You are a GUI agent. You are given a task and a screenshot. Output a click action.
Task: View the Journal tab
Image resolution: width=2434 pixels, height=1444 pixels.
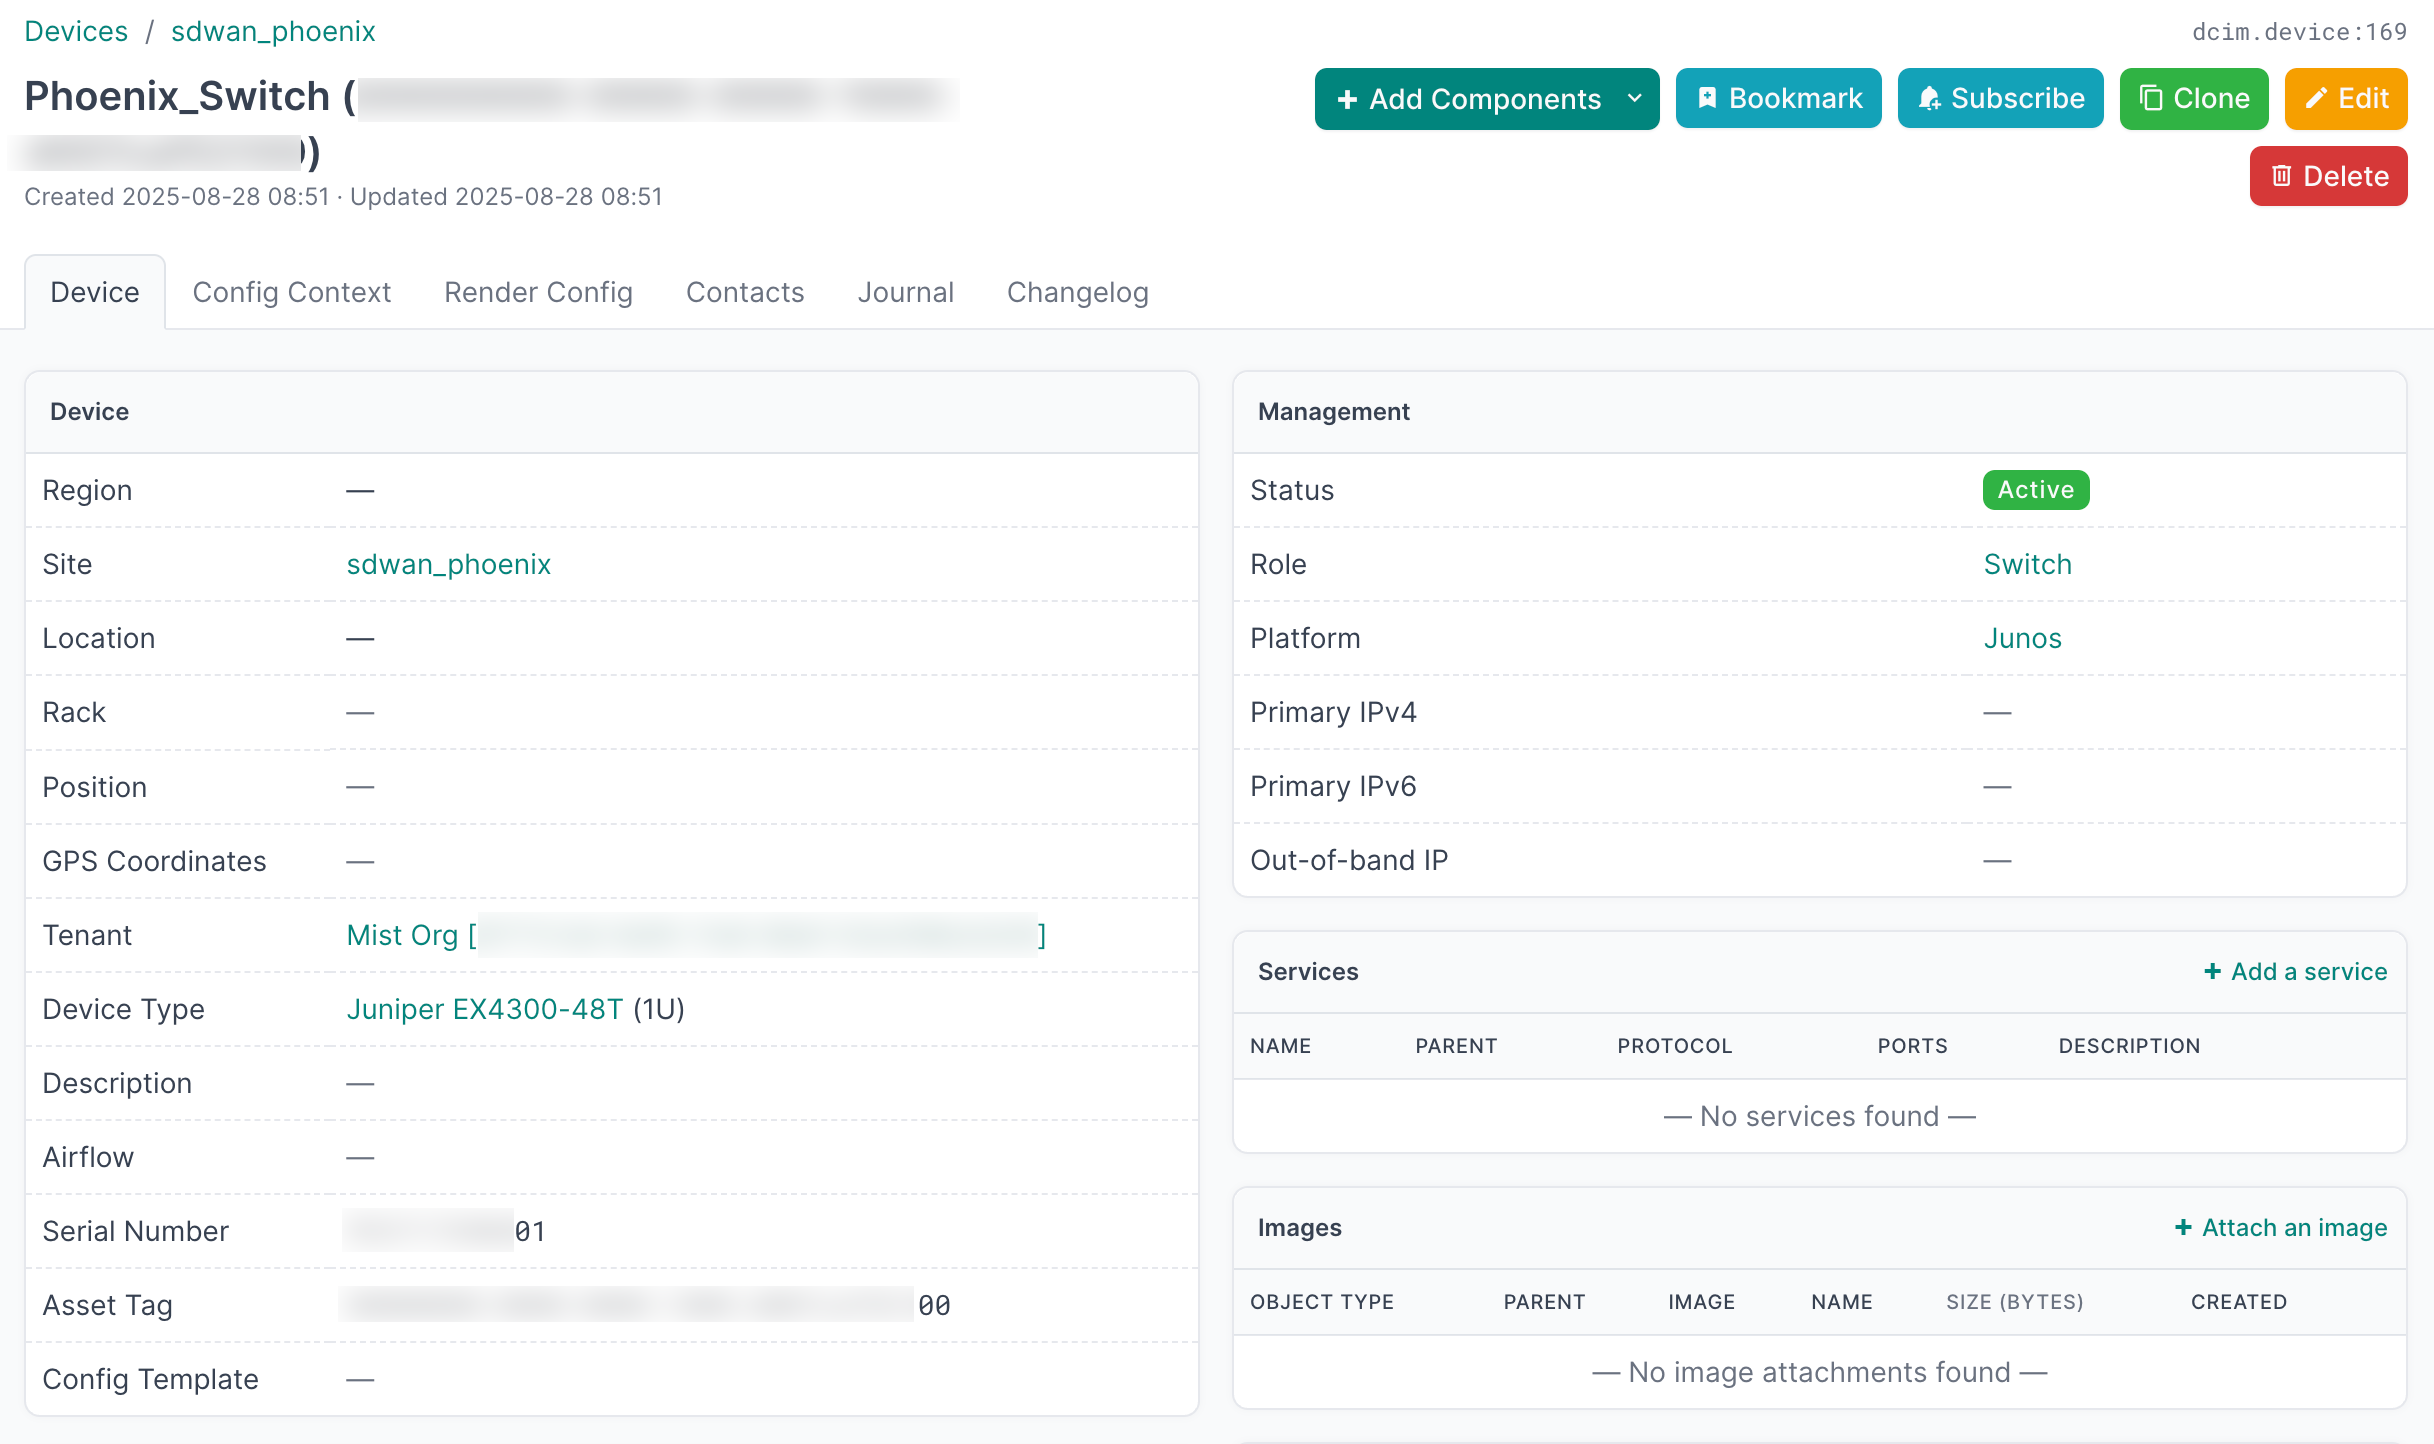pos(905,292)
